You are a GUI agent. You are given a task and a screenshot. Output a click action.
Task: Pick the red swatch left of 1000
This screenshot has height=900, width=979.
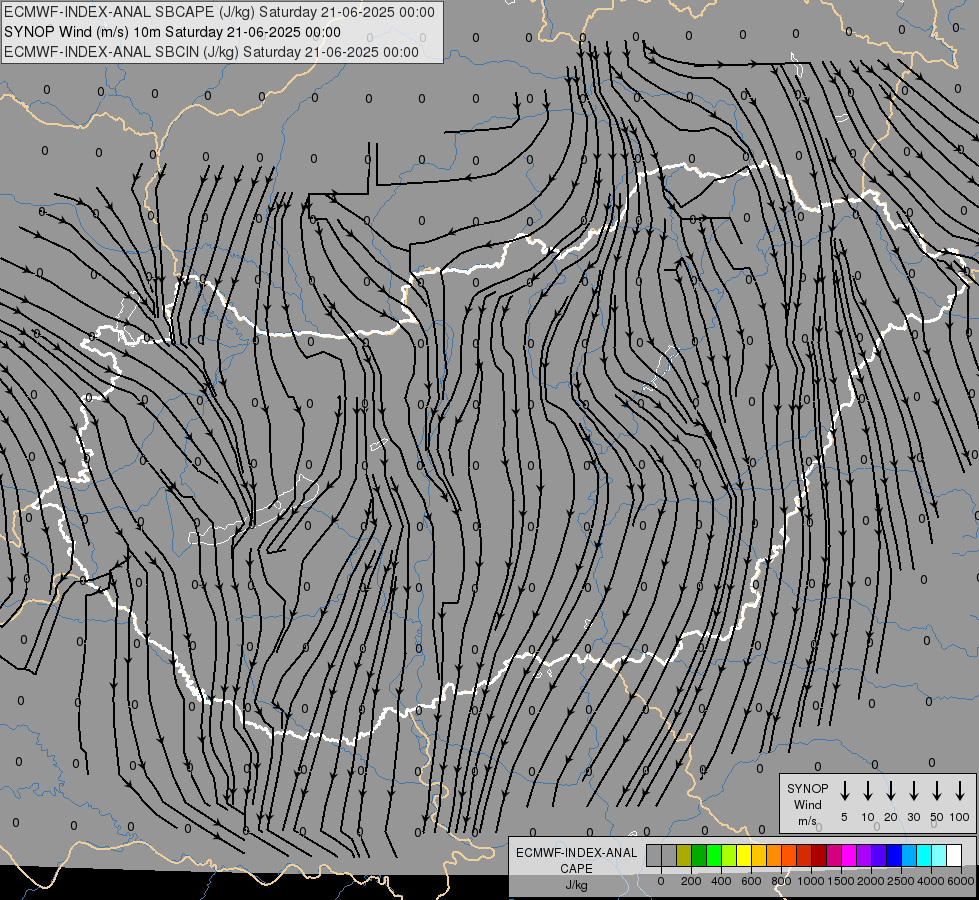click(x=804, y=855)
